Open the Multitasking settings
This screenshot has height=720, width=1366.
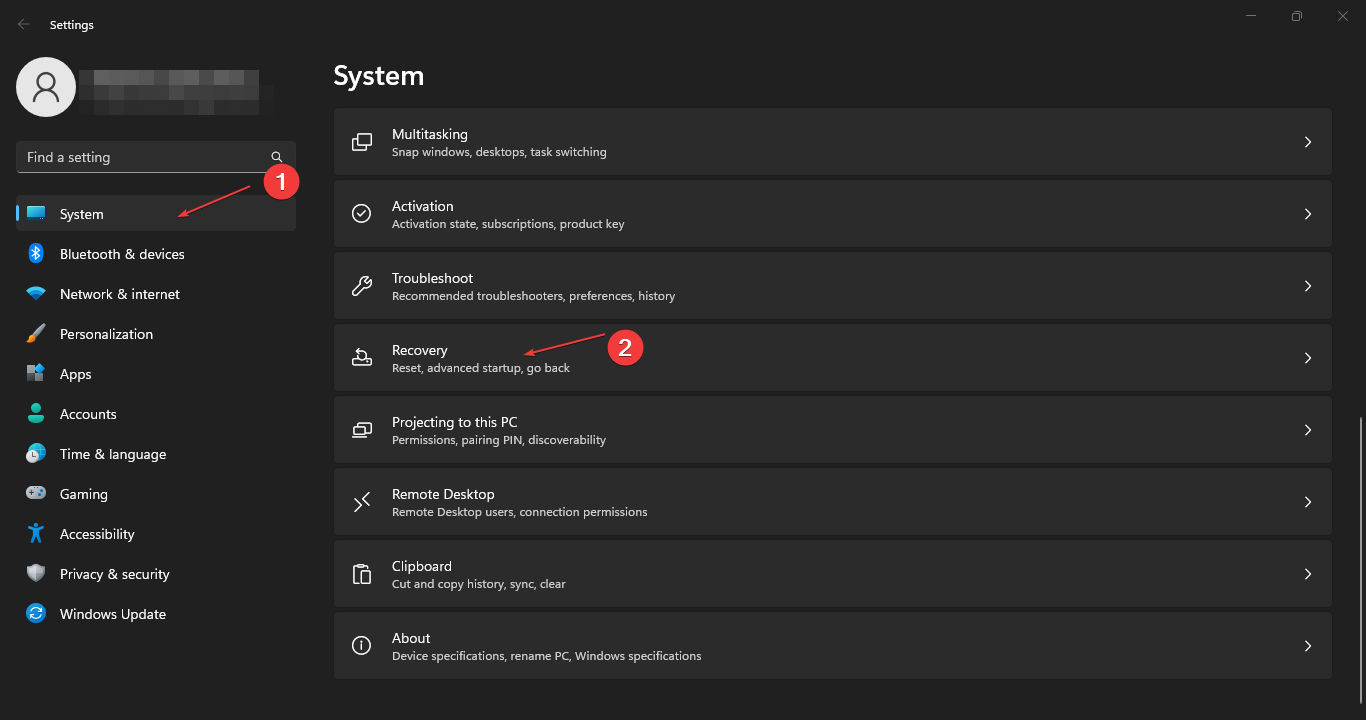click(833, 142)
